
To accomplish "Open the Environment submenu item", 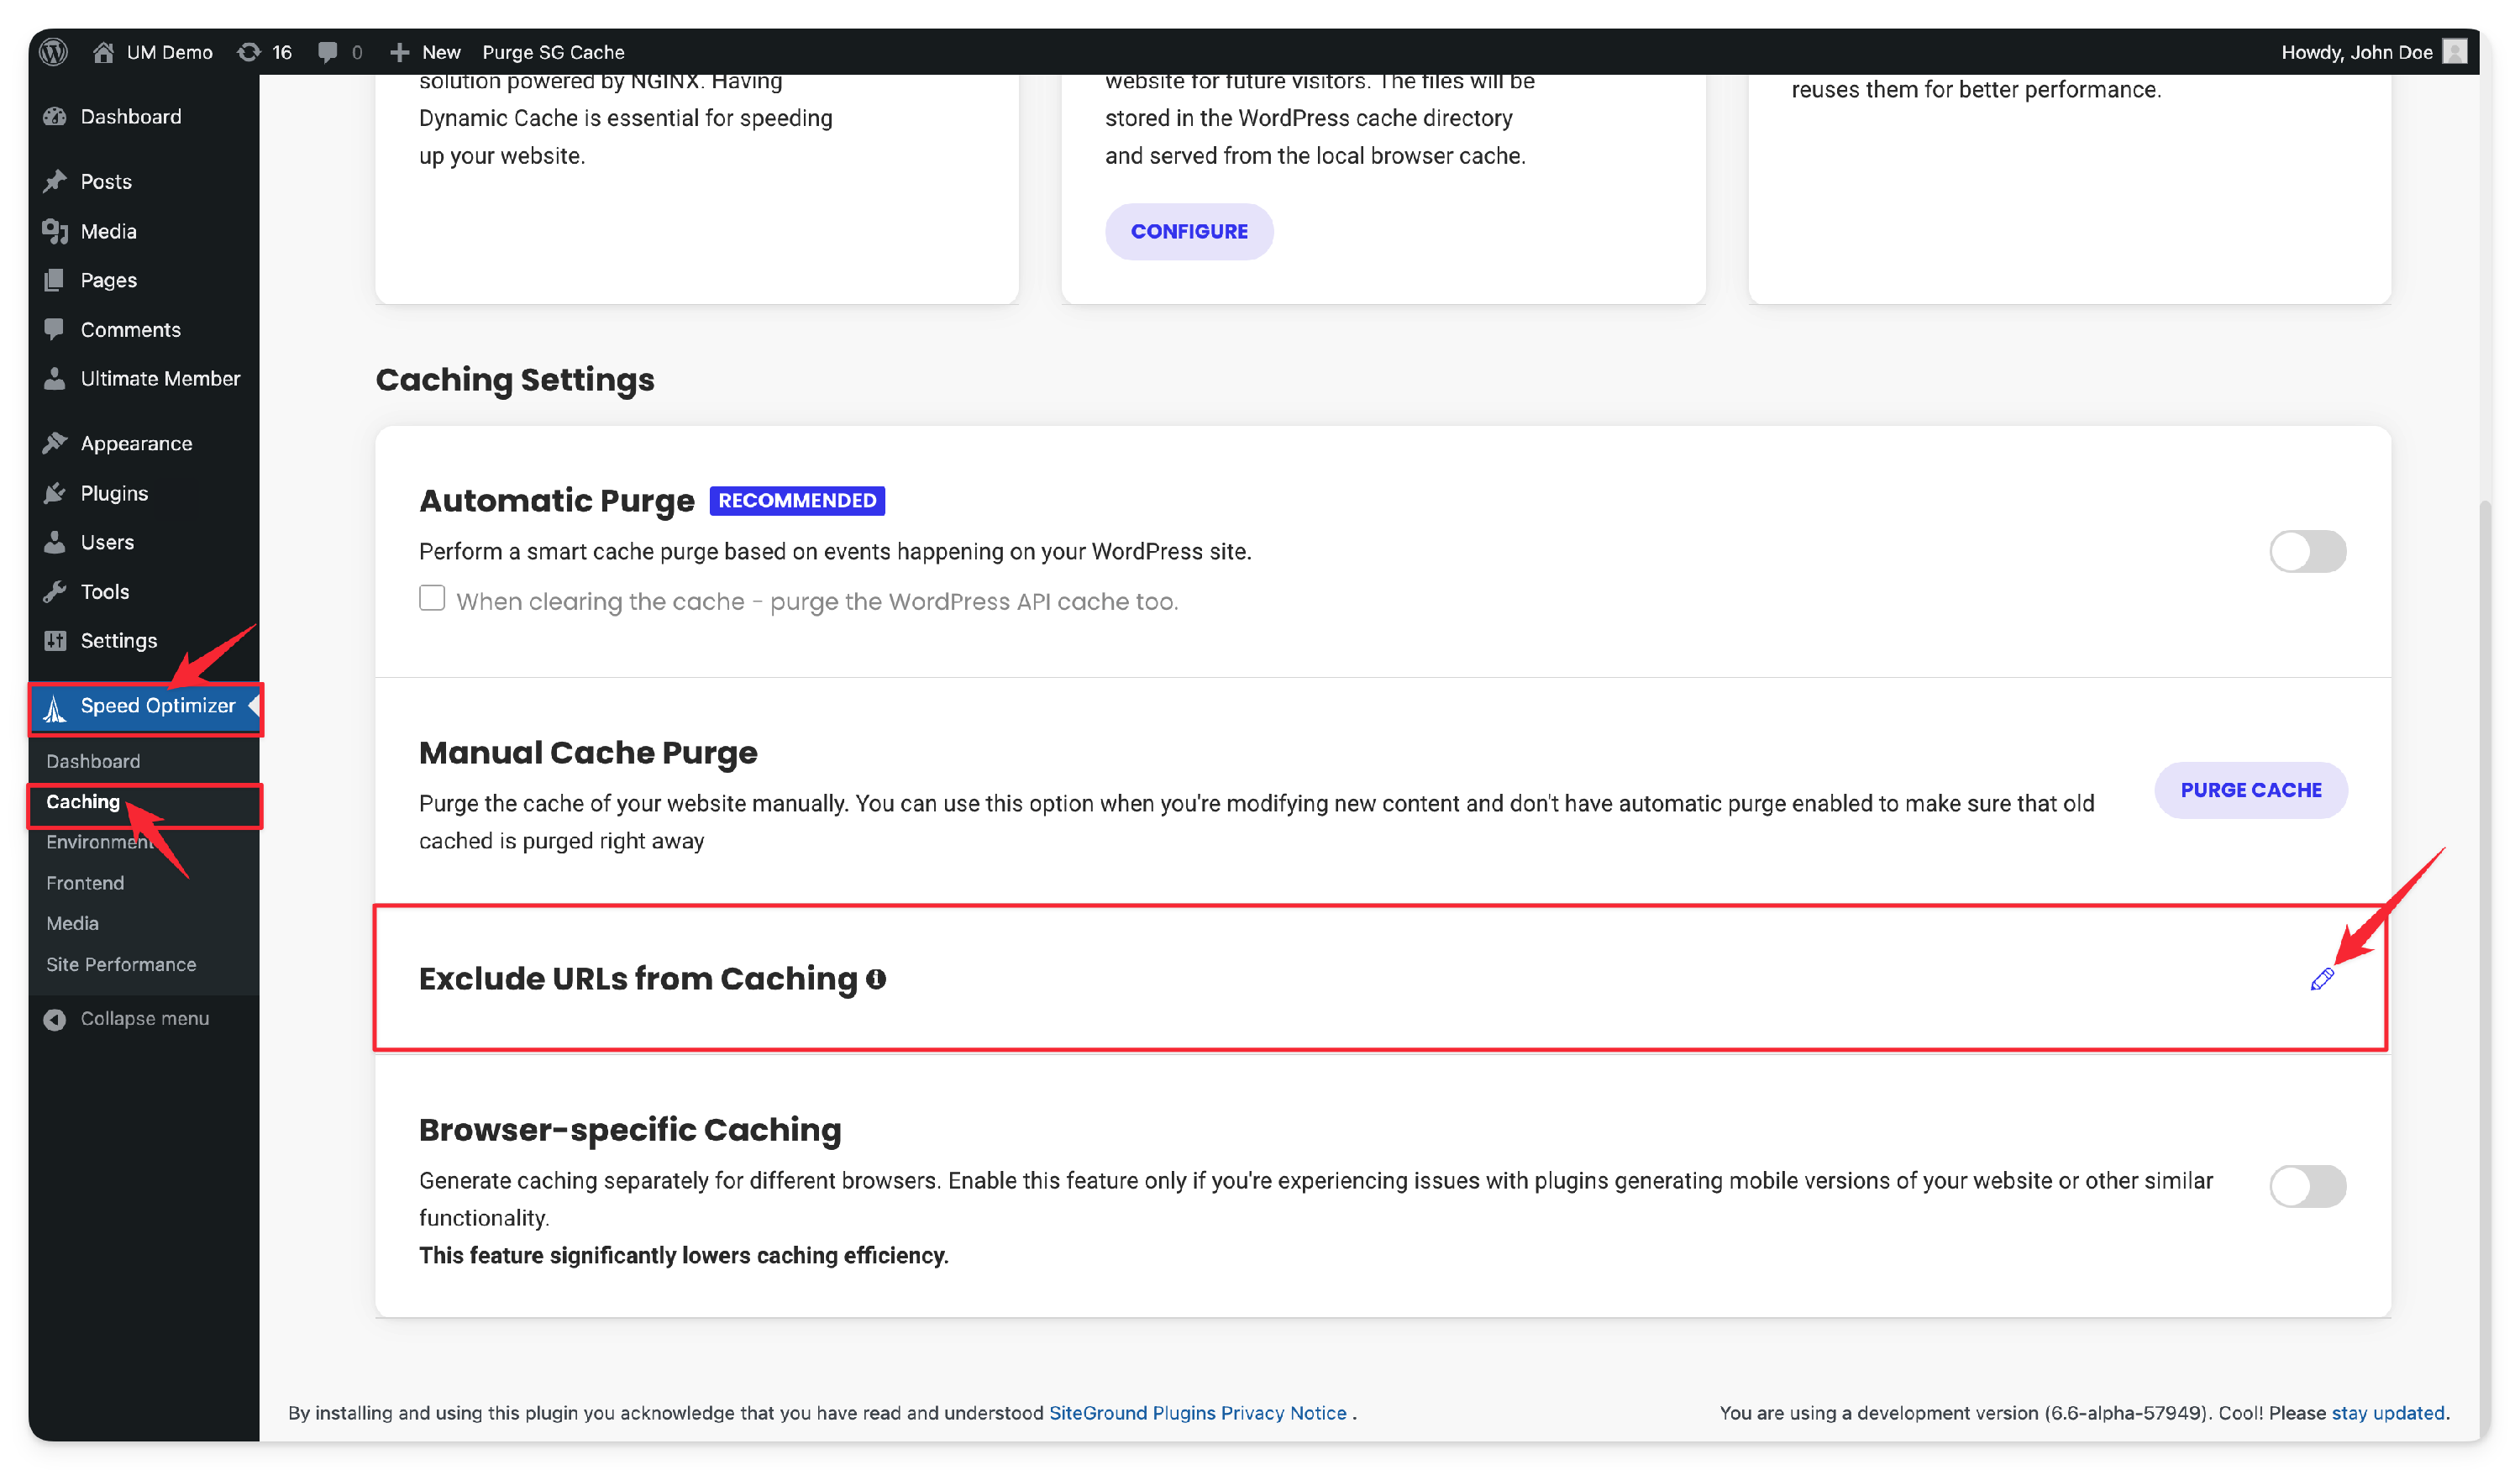I will [x=100, y=843].
